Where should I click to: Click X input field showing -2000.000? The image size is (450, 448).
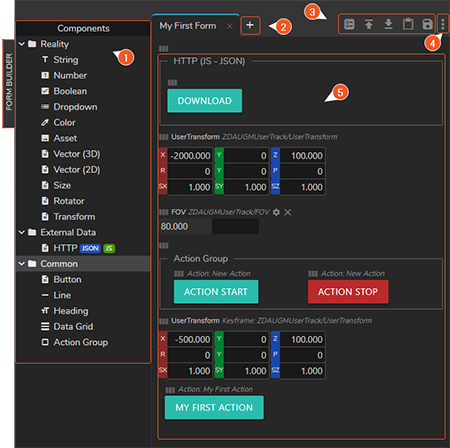[190, 156]
